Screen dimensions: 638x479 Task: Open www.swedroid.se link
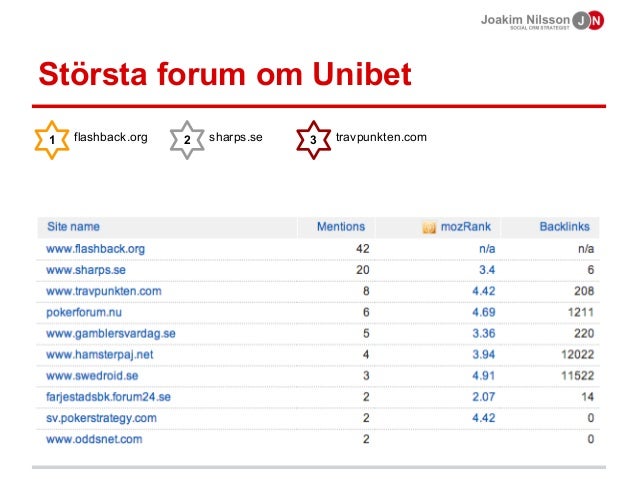(92, 376)
